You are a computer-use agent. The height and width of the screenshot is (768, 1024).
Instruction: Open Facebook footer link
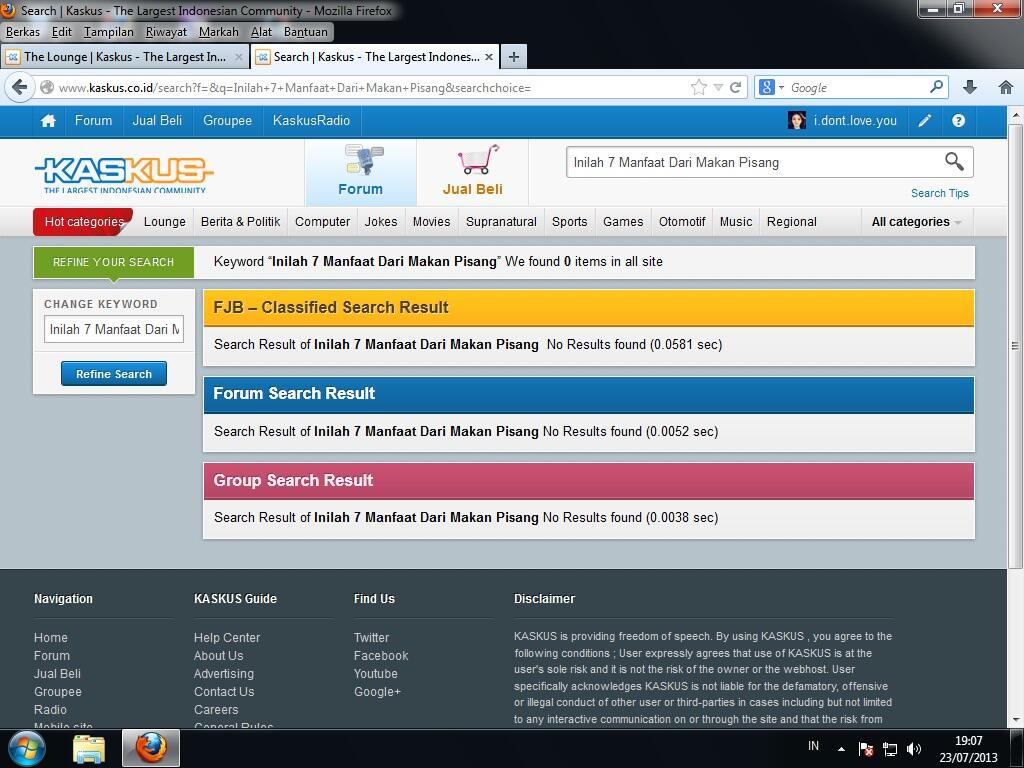[x=381, y=656]
